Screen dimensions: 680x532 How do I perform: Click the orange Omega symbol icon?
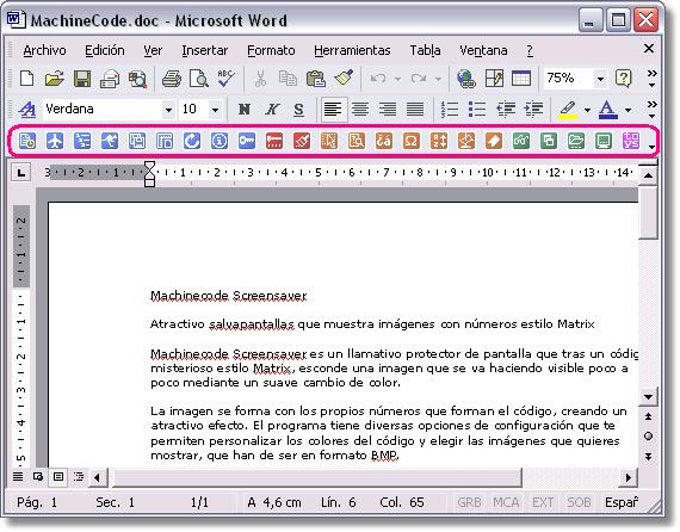(411, 141)
